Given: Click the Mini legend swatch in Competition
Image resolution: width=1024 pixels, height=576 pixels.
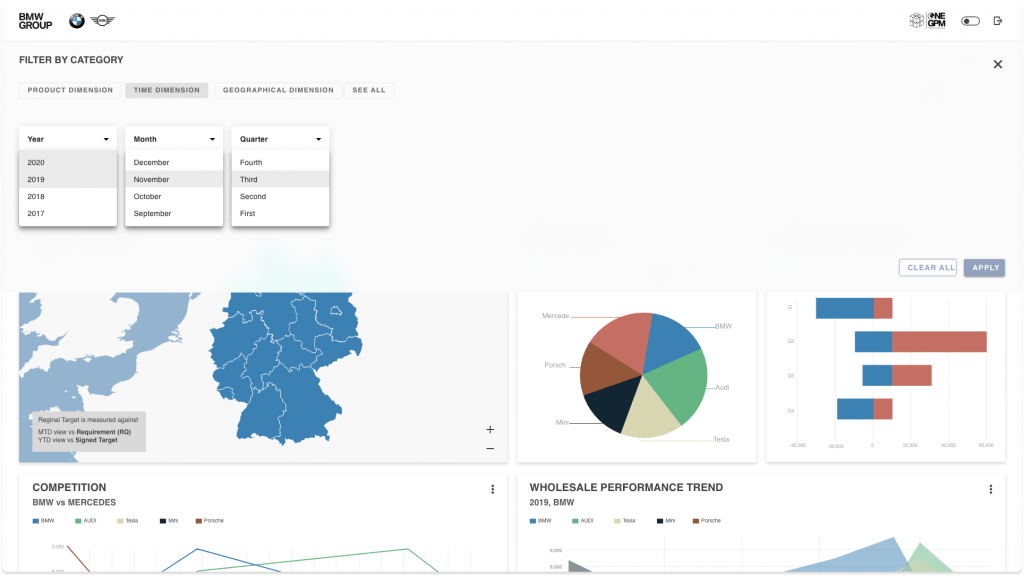Looking at the screenshot, I should 163,521.
